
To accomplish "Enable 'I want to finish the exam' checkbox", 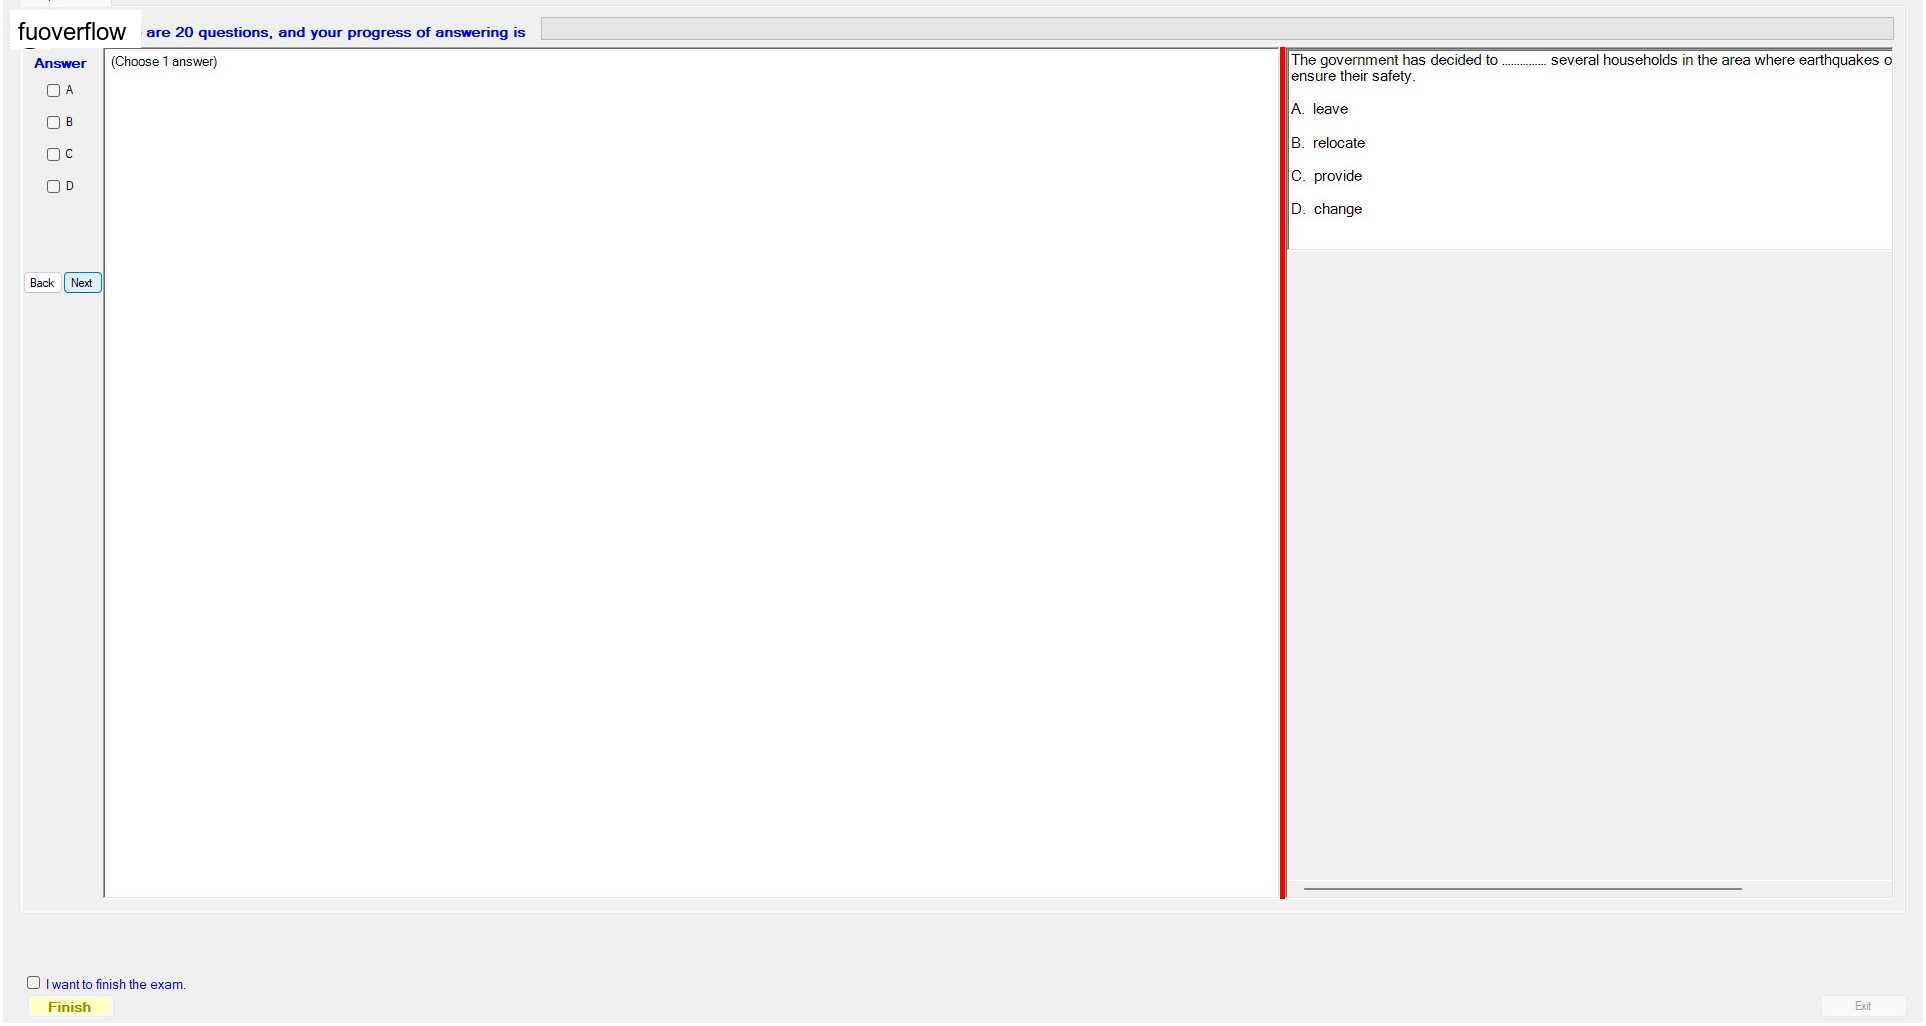I will (x=34, y=983).
